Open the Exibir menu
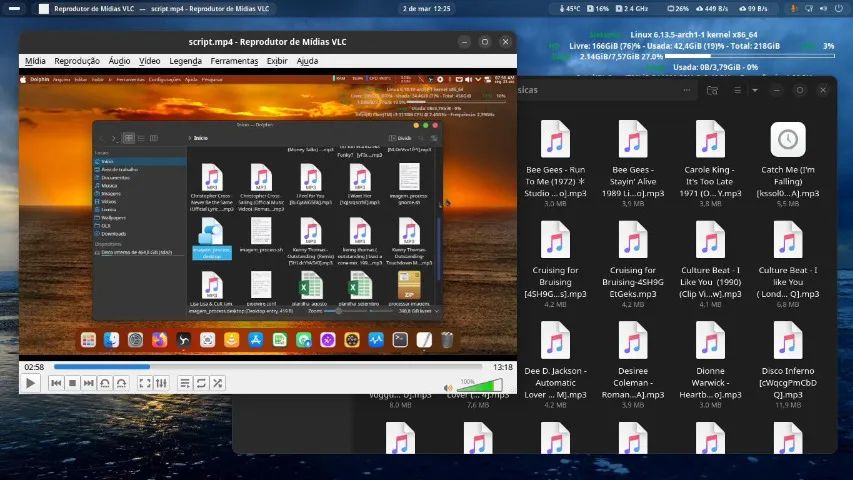 (x=277, y=61)
